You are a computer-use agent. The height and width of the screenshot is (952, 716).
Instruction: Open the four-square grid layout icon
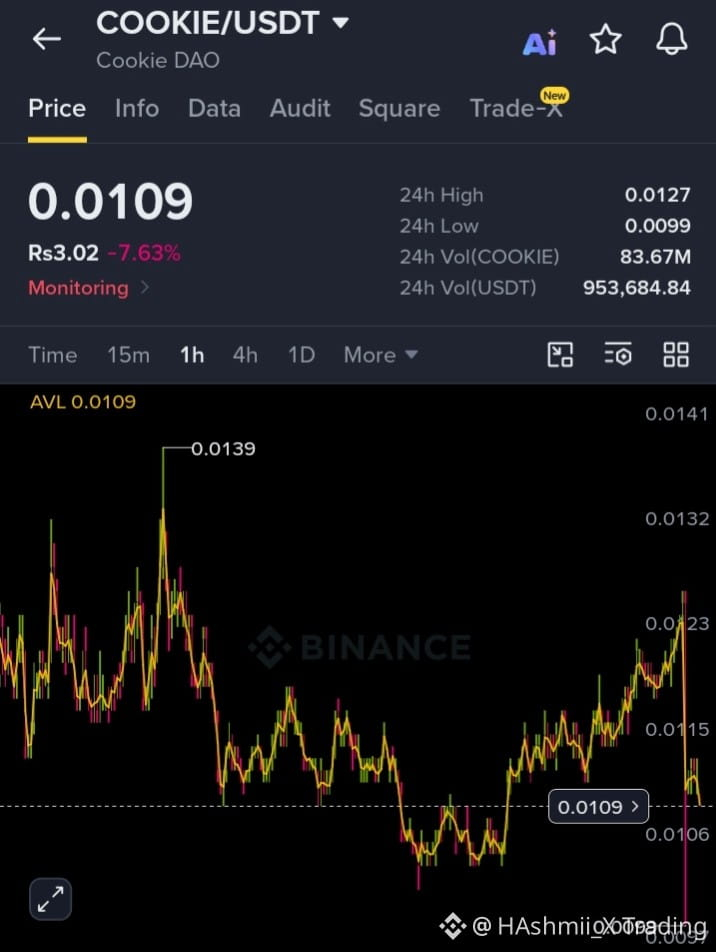[x=676, y=355]
